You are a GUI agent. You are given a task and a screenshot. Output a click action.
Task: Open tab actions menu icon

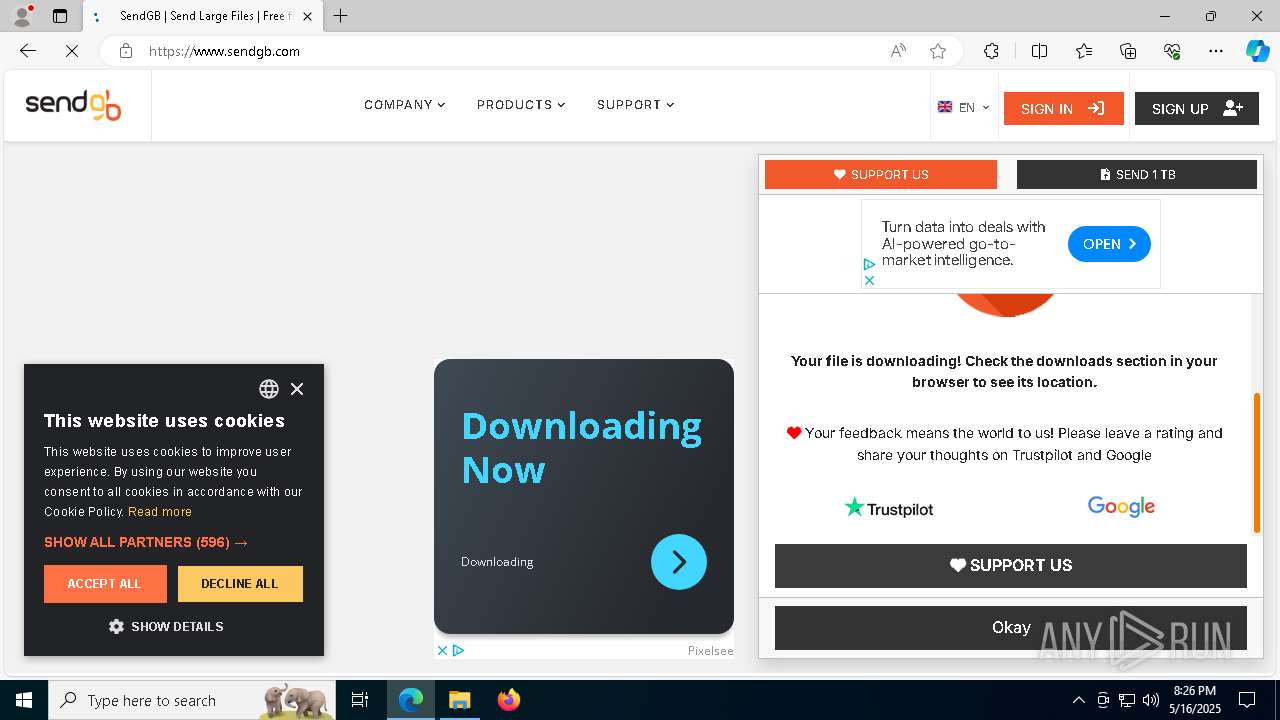click(60, 16)
